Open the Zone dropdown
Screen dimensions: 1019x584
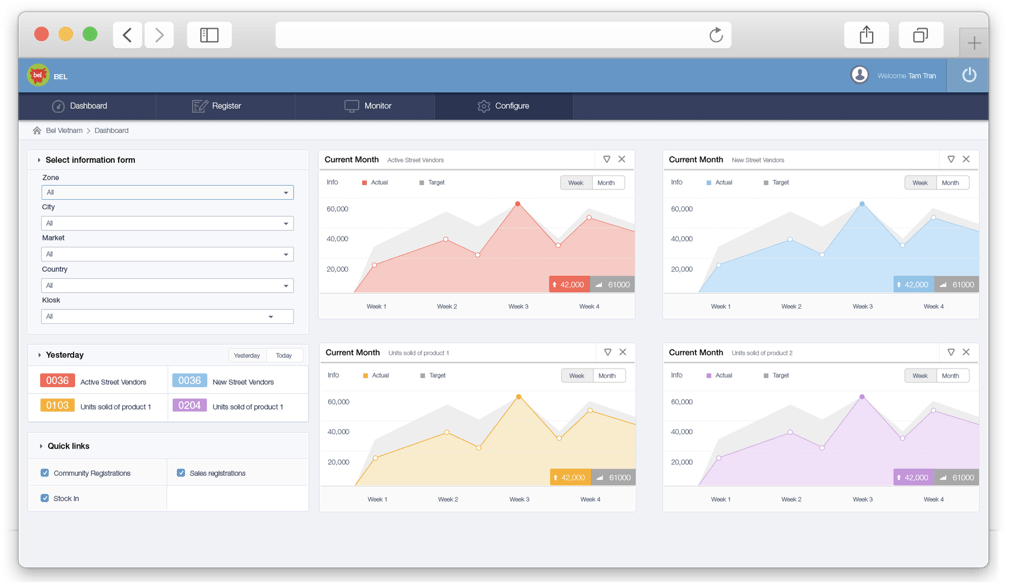[x=167, y=192]
